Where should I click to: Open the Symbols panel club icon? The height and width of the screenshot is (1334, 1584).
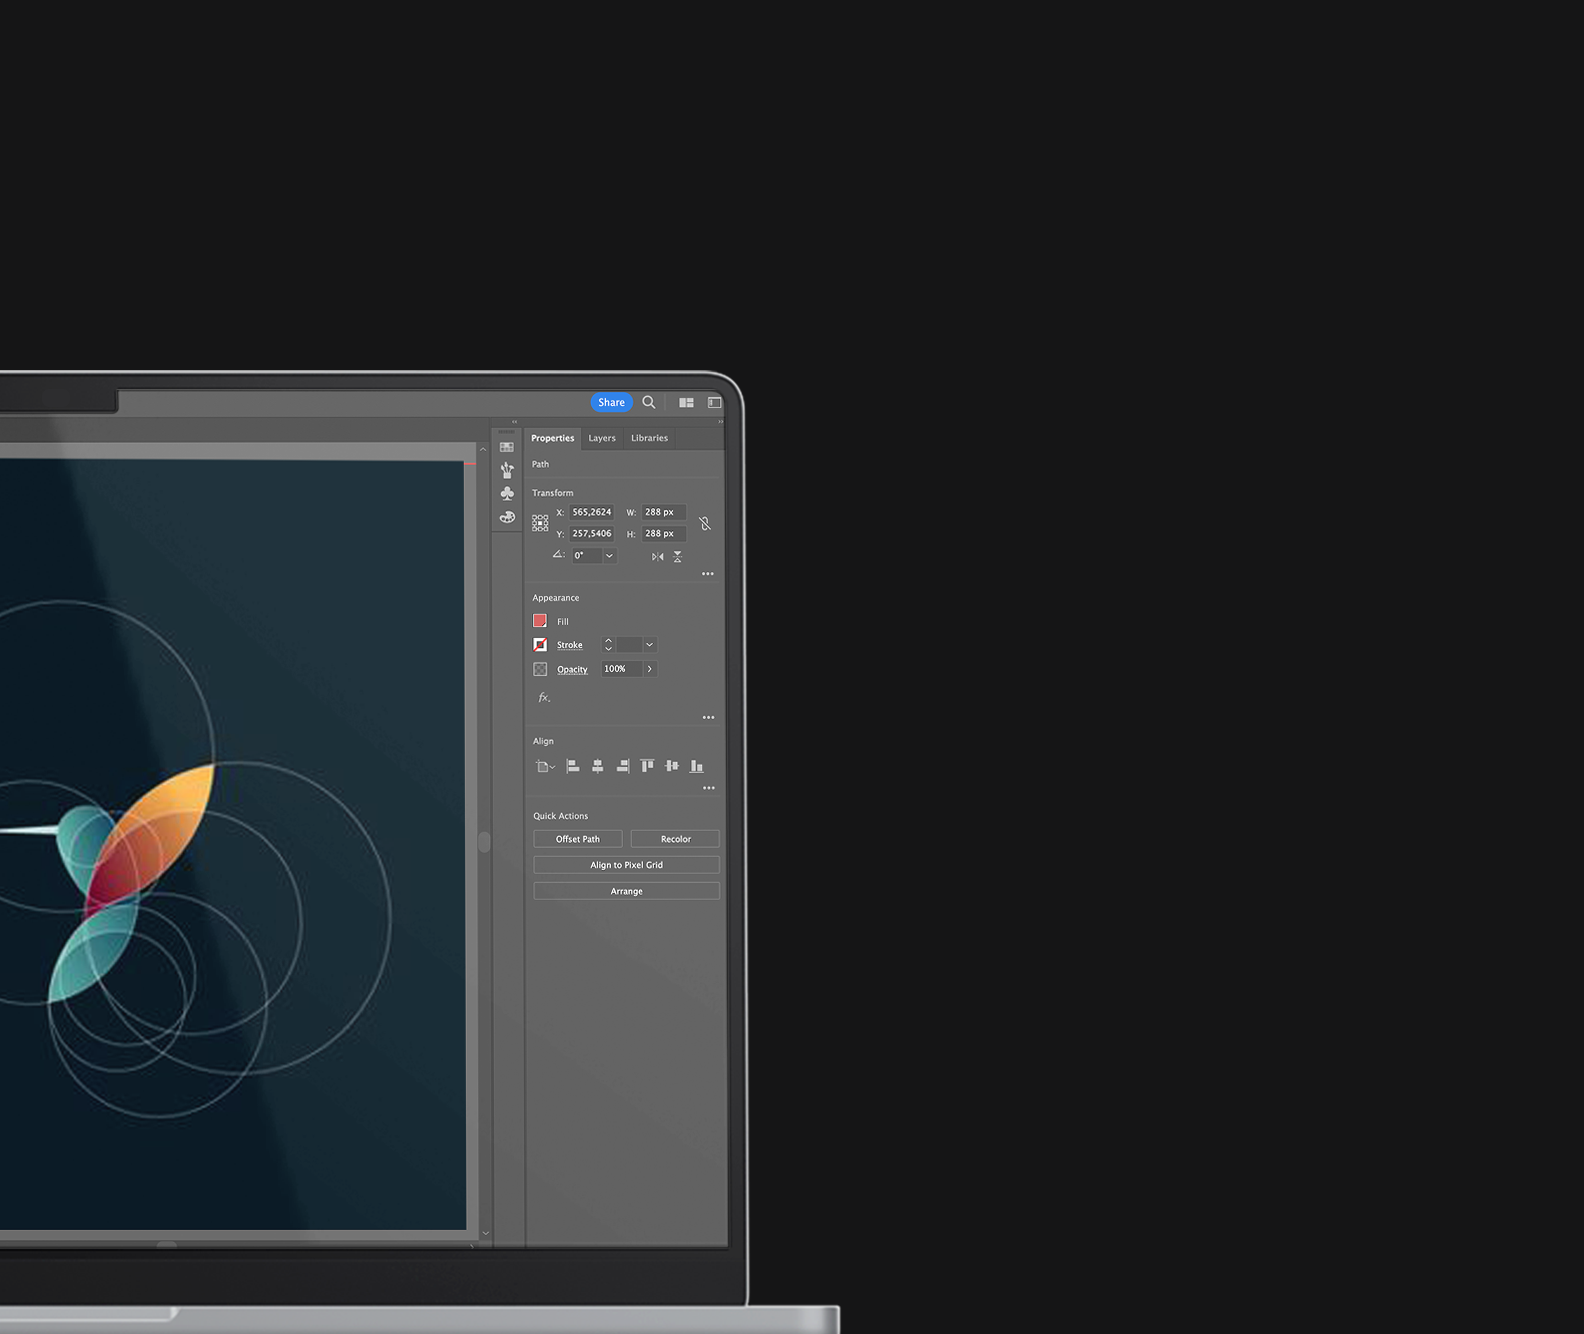click(507, 493)
